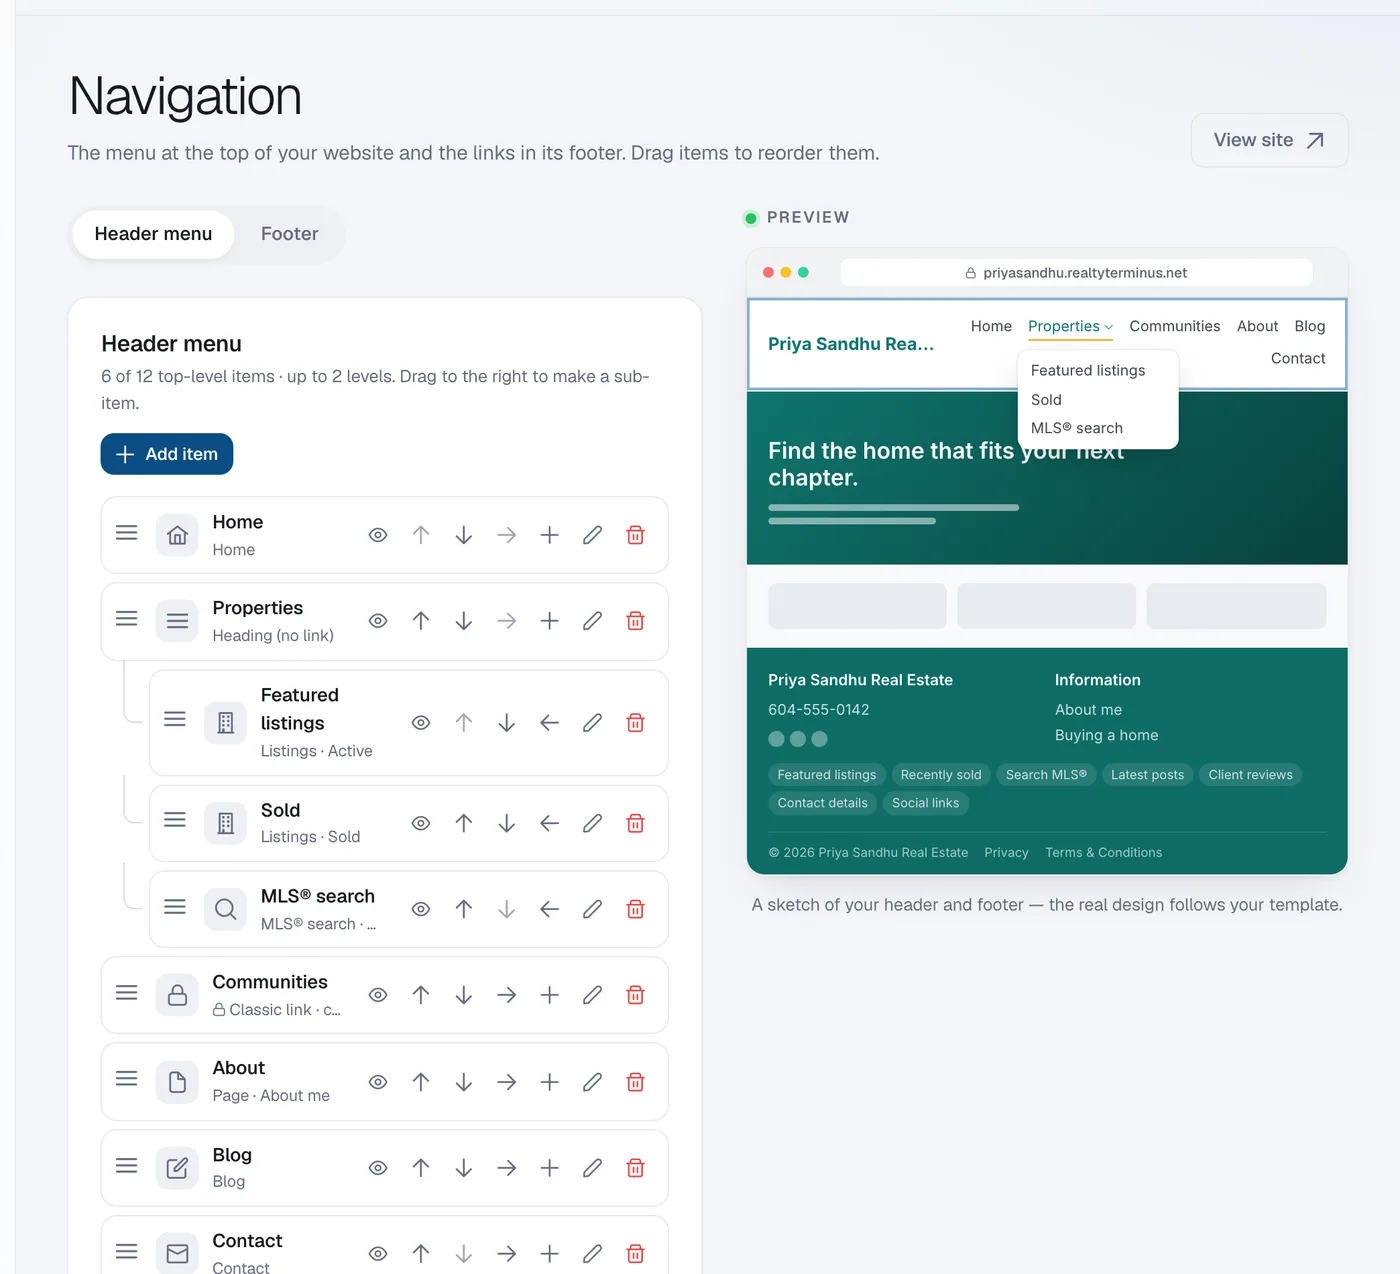The width and height of the screenshot is (1400, 1274).
Task: Open View site link
Action: pyautogui.click(x=1269, y=140)
